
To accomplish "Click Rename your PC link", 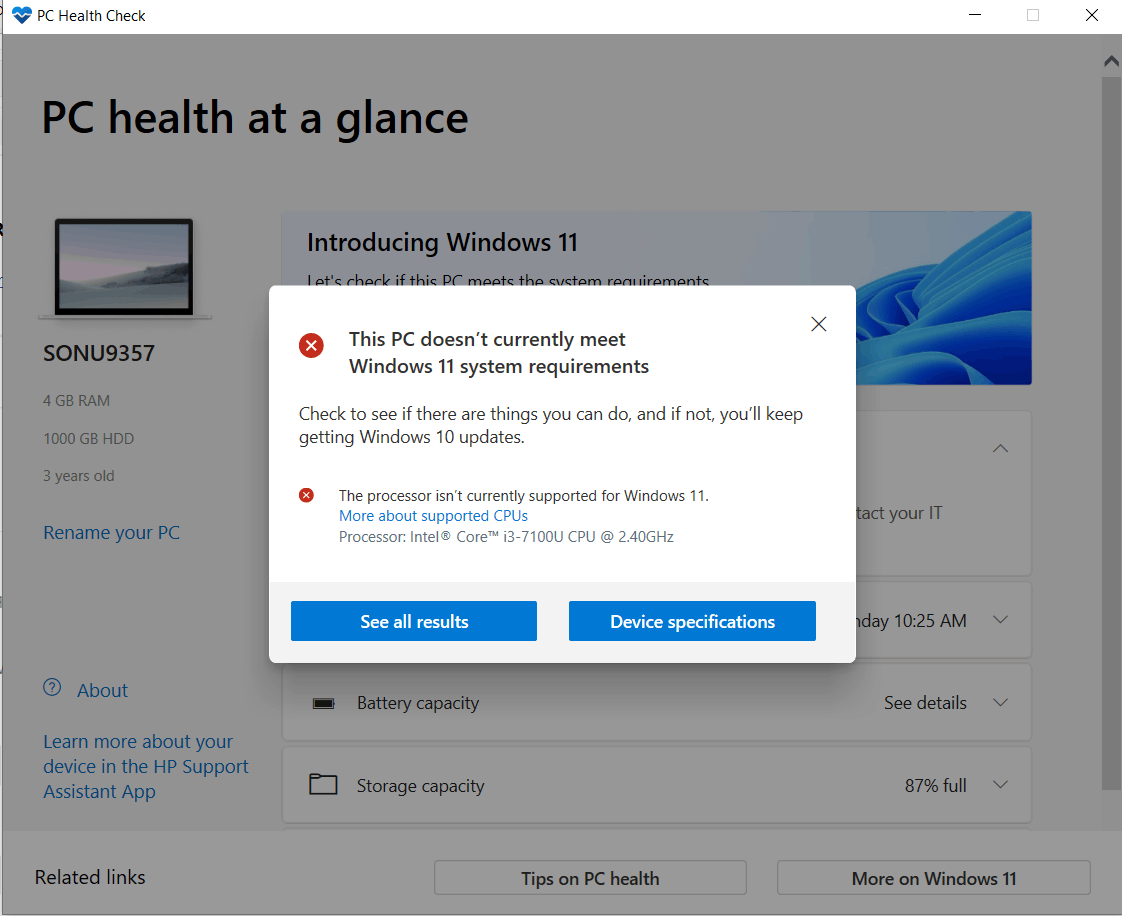I will (x=112, y=532).
